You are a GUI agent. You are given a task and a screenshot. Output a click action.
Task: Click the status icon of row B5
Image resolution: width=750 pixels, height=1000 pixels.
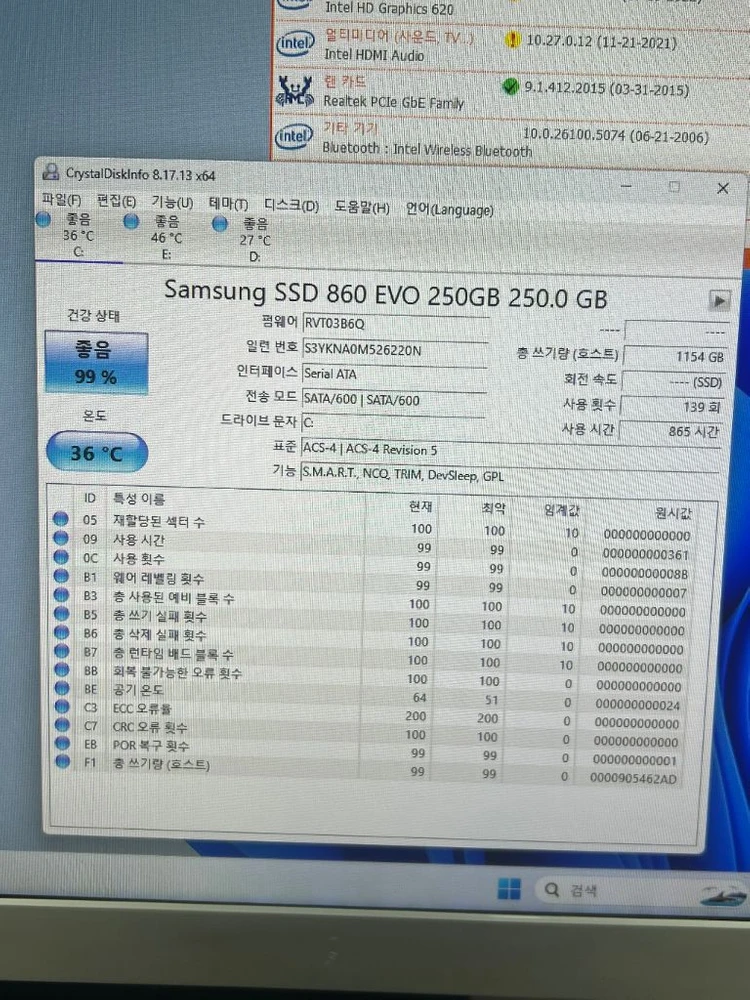[x=61, y=614]
